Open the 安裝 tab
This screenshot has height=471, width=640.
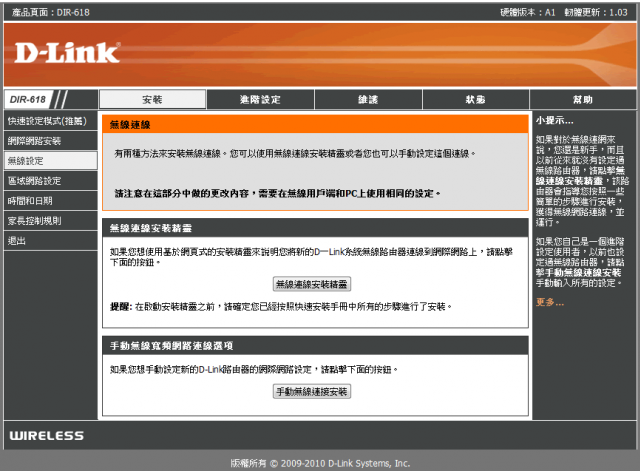[x=152, y=99]
